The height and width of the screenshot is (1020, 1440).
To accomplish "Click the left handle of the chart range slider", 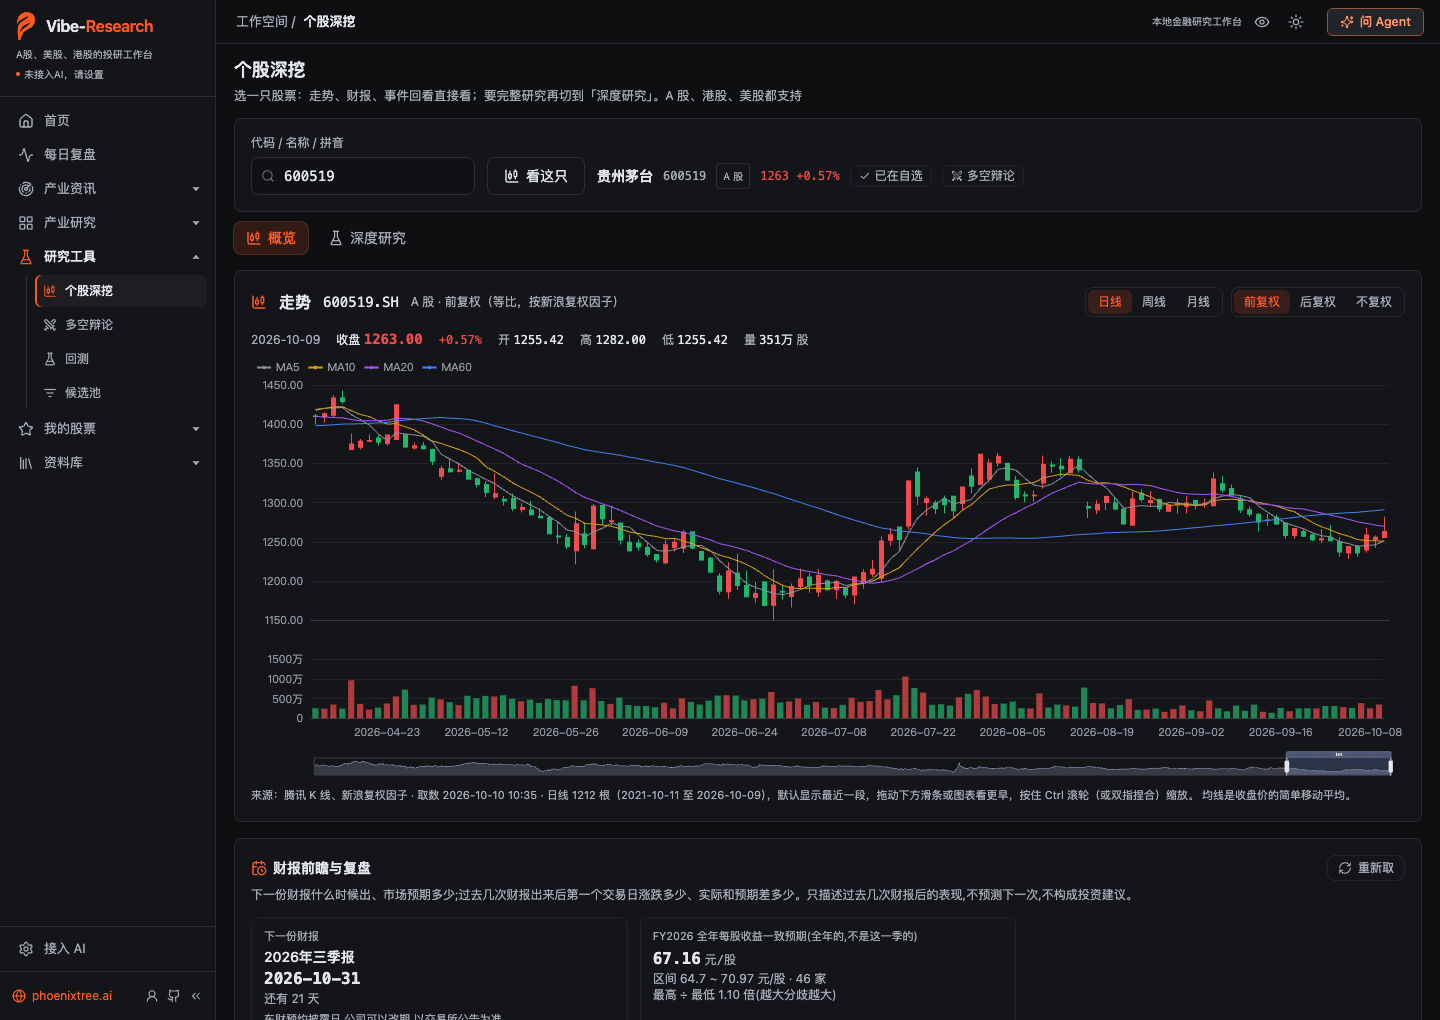I will coord(1287,767).
